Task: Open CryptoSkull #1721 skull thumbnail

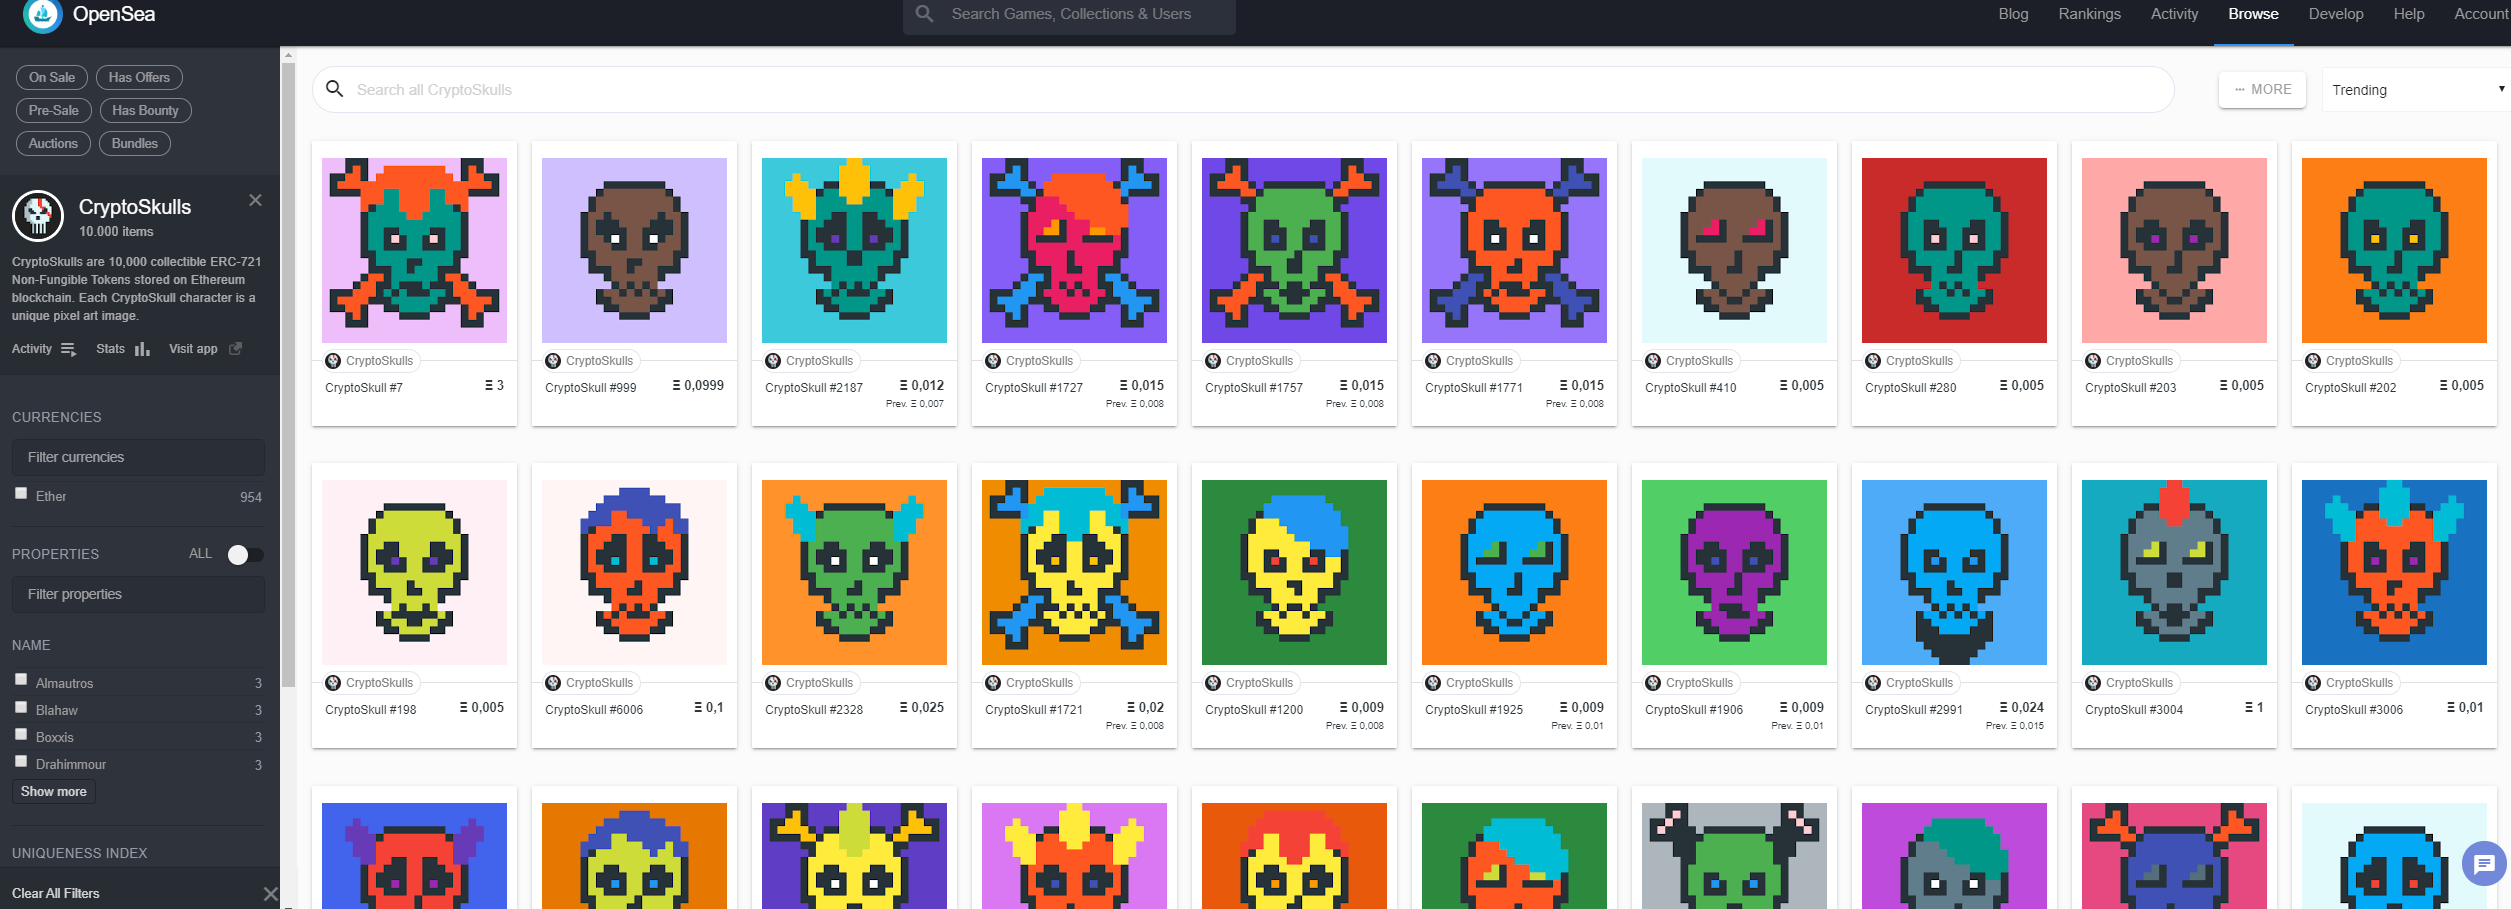Action: pos(1074,572)
